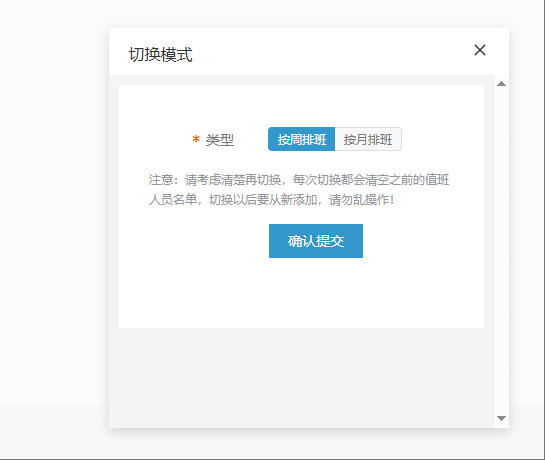
Task: Click the 切换模式 dialog title text
Action: (x=160, y=55)
